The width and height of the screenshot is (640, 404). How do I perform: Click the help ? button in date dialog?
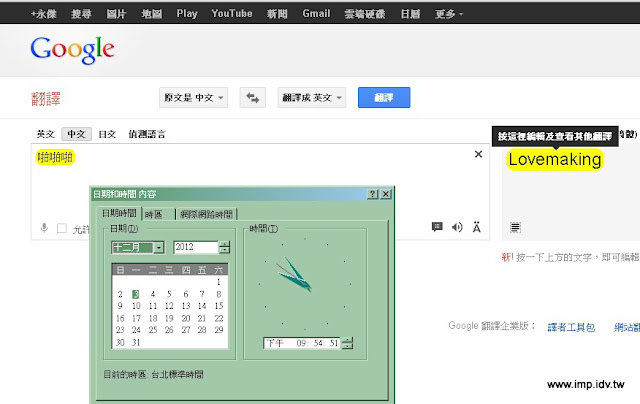(373, 194)
